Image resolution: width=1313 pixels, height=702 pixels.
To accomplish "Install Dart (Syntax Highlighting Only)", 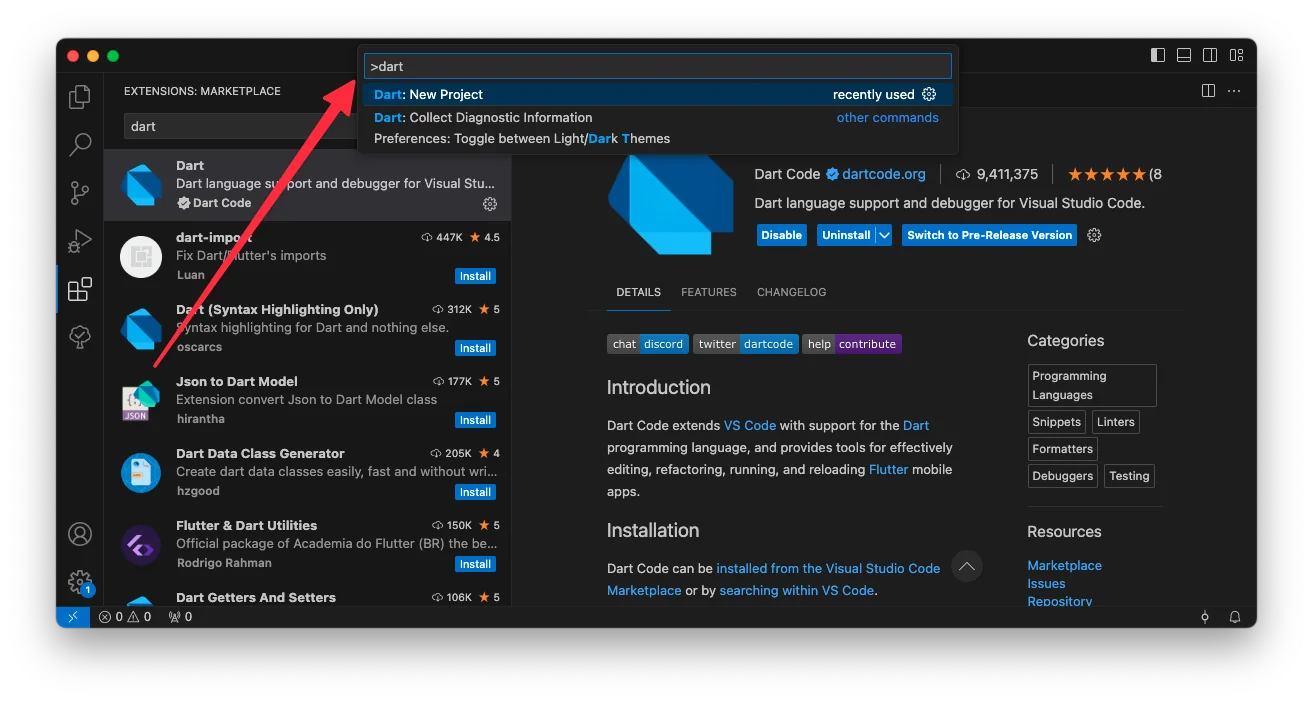I will [475, 348].
